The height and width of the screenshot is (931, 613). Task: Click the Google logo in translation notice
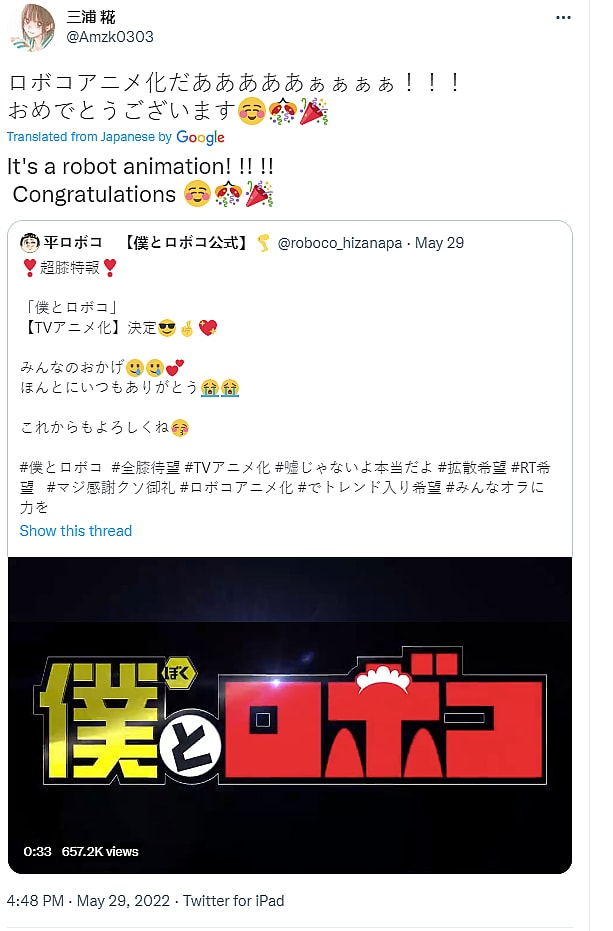200,137
